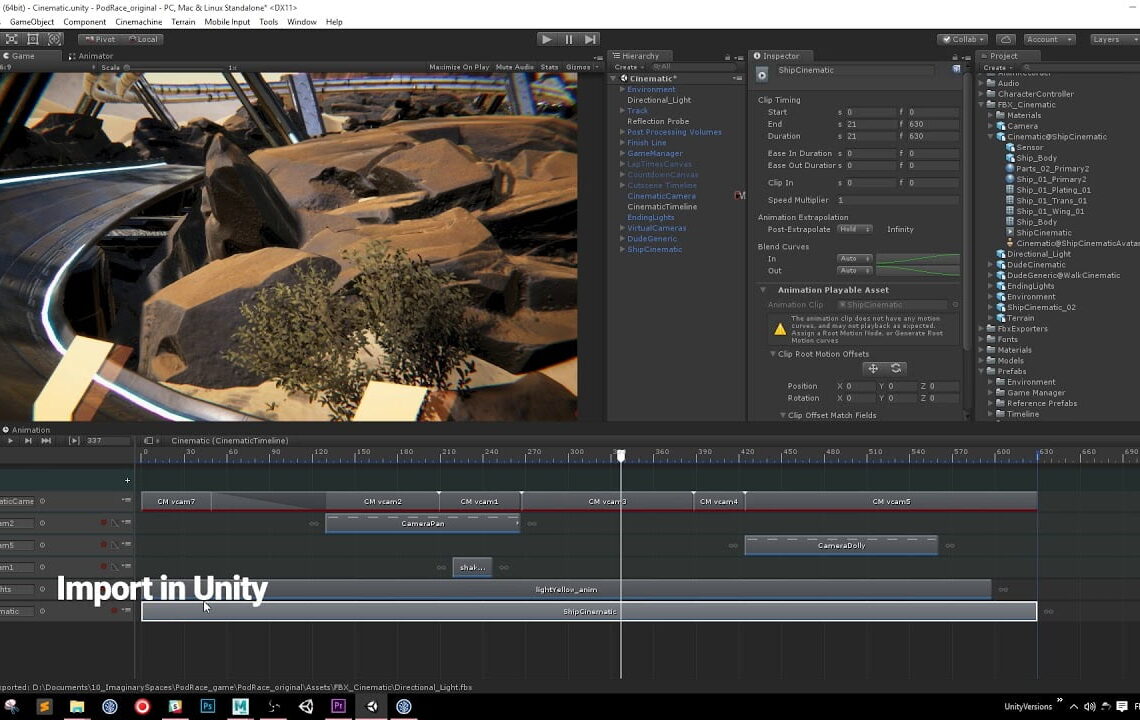This screenshot has width=1140, height=720.
Task: Click the rotation offsets refresh icon
Action: tap(896, 369)
